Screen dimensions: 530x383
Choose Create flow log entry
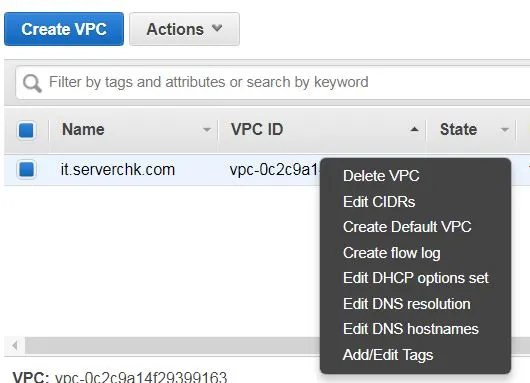pos(391,253)
